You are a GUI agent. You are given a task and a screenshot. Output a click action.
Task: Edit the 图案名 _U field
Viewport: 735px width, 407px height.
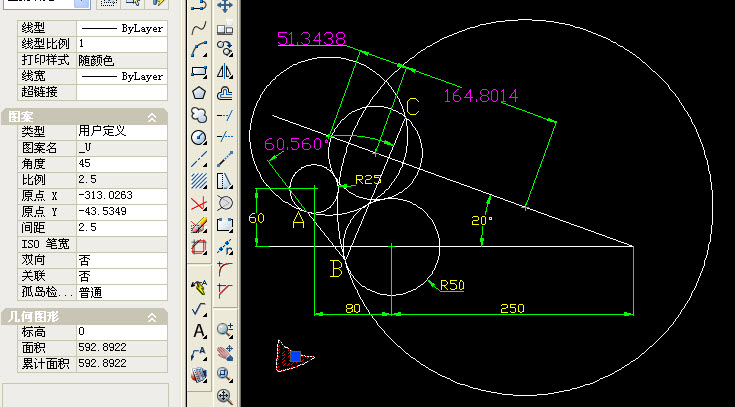122,148
